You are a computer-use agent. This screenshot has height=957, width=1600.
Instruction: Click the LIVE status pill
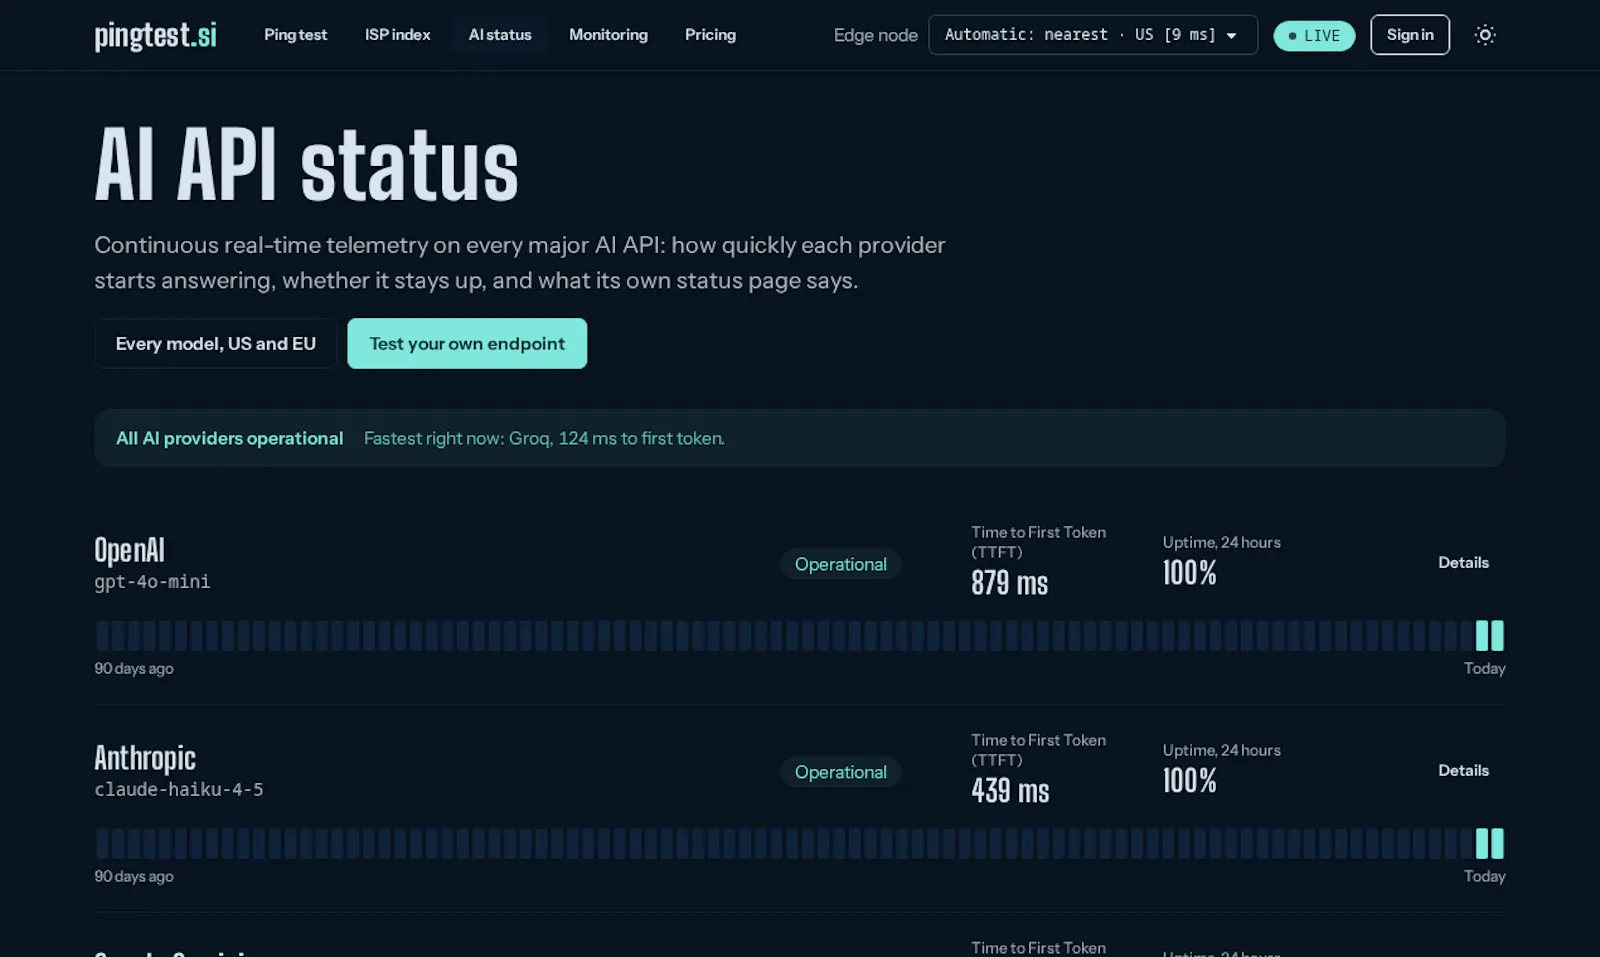[x=1314, y=36]
